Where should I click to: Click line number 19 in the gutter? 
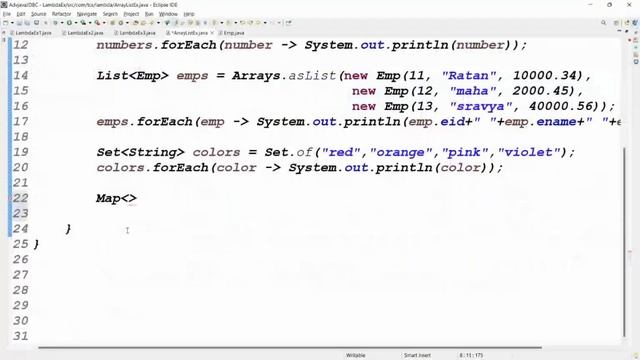point(20,152)
